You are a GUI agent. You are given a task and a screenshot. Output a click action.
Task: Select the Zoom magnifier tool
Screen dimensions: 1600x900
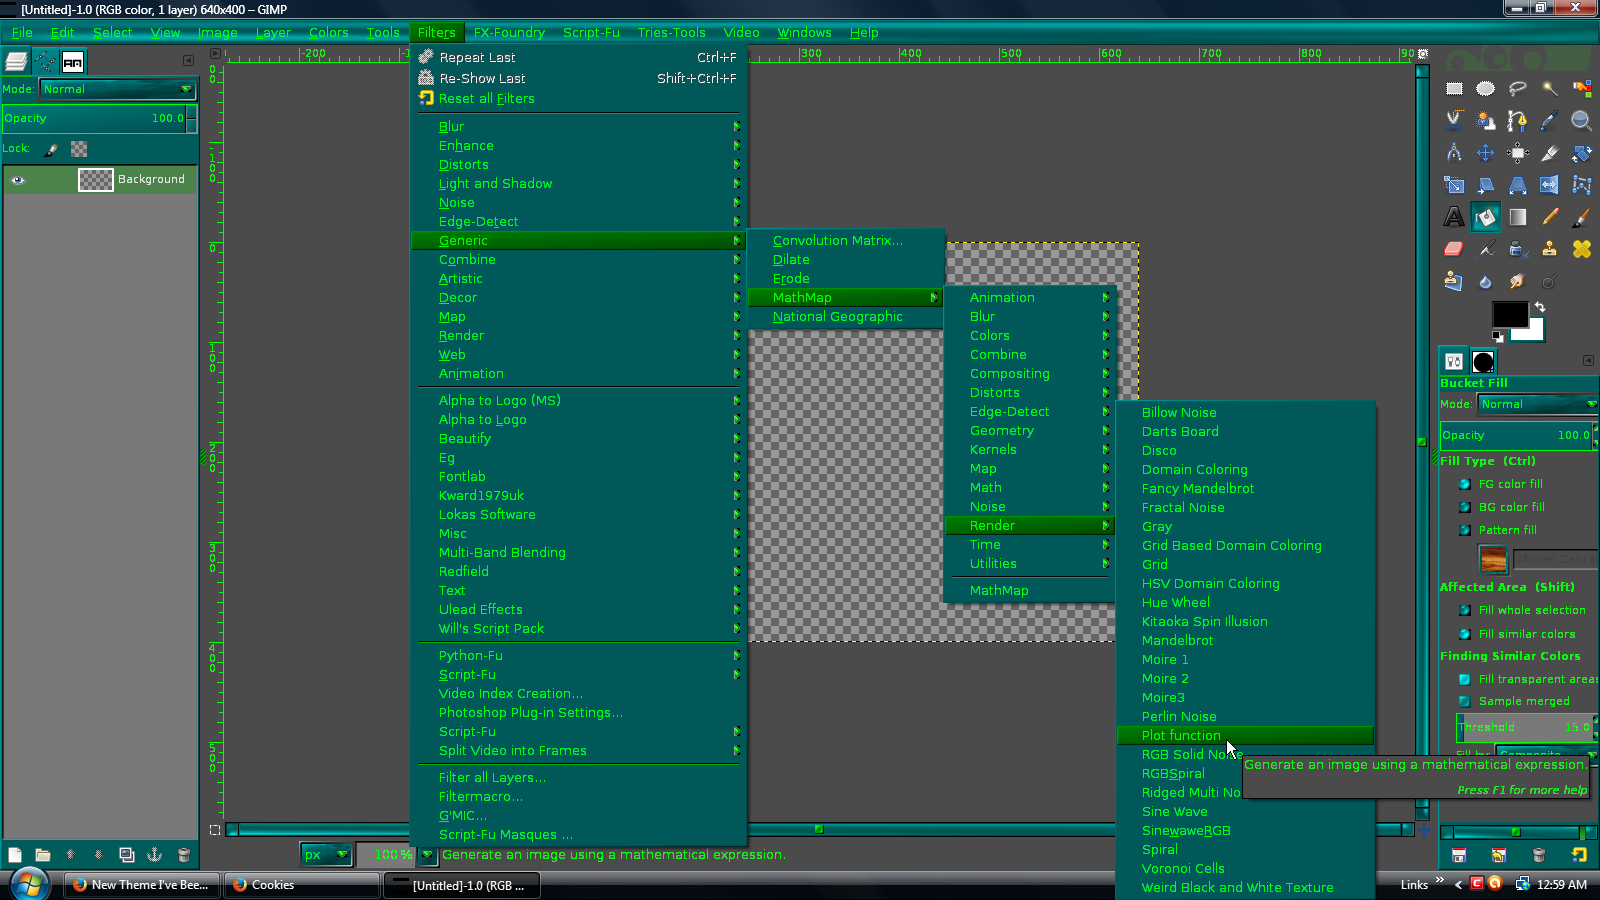[x=1582, y=121]
